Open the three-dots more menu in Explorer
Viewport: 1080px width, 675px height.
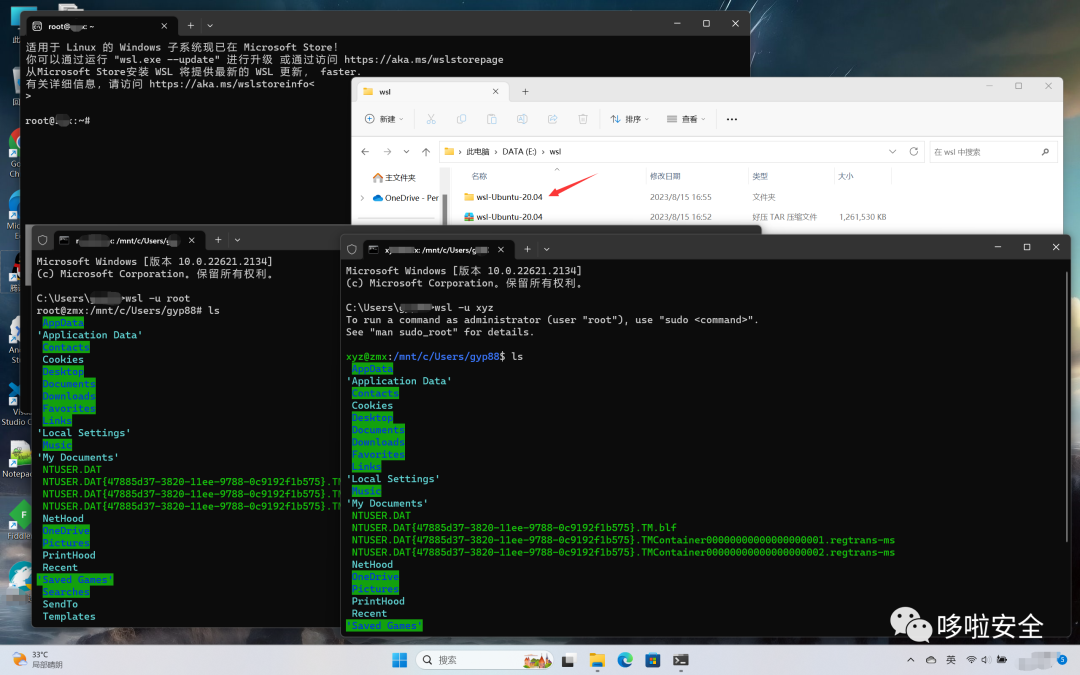click(731, 119)
